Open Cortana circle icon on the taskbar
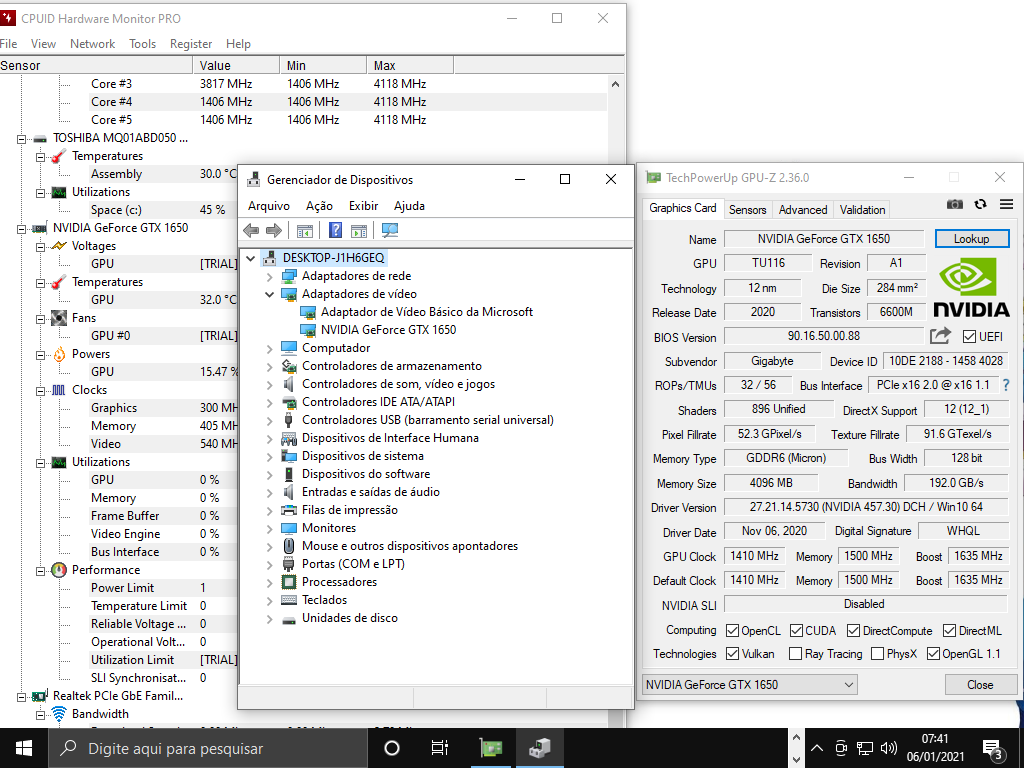The width and height of the screenshot is (1024, 768). click(392, 748)
